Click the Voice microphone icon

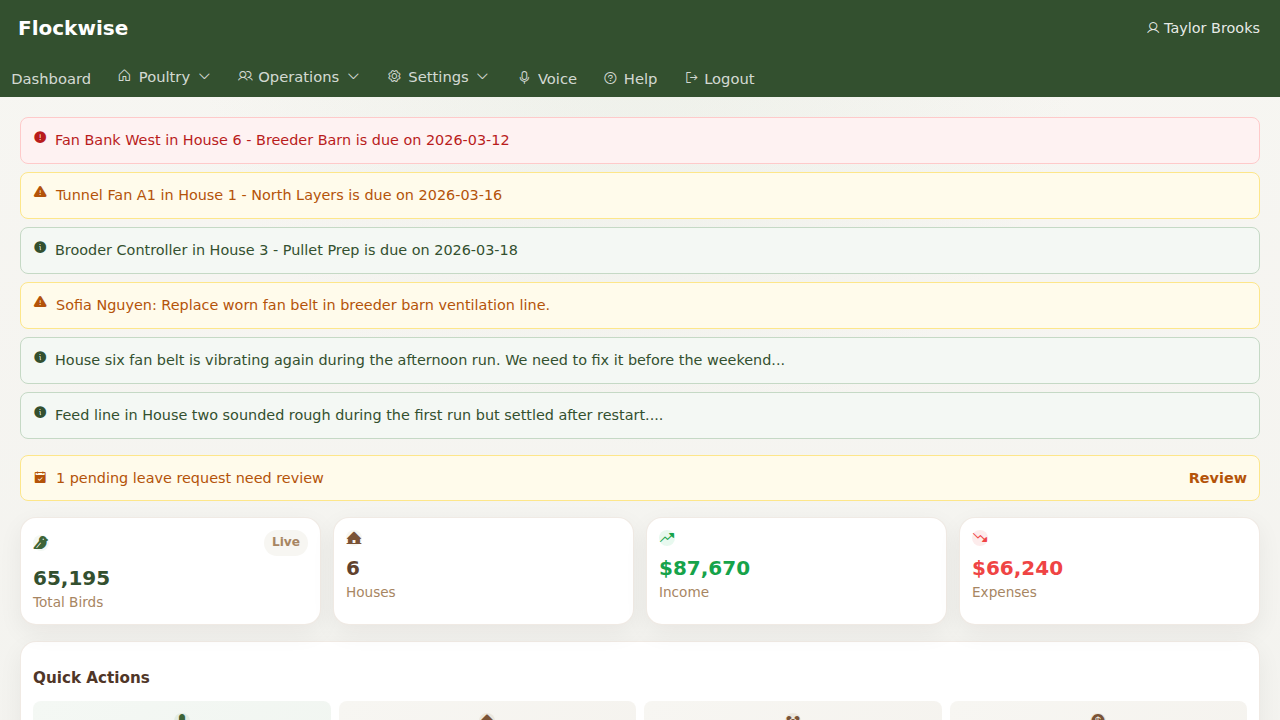(523, 77)
